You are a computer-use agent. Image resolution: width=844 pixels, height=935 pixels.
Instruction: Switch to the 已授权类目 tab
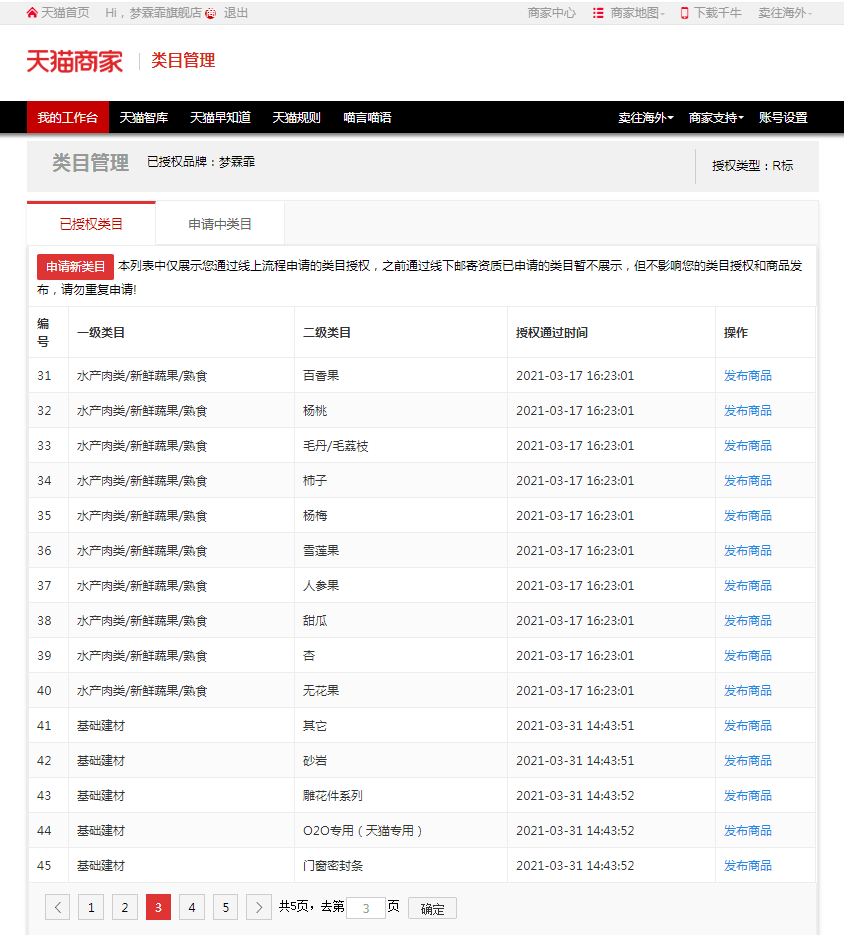pyautogui.click(x=91, y=224)
